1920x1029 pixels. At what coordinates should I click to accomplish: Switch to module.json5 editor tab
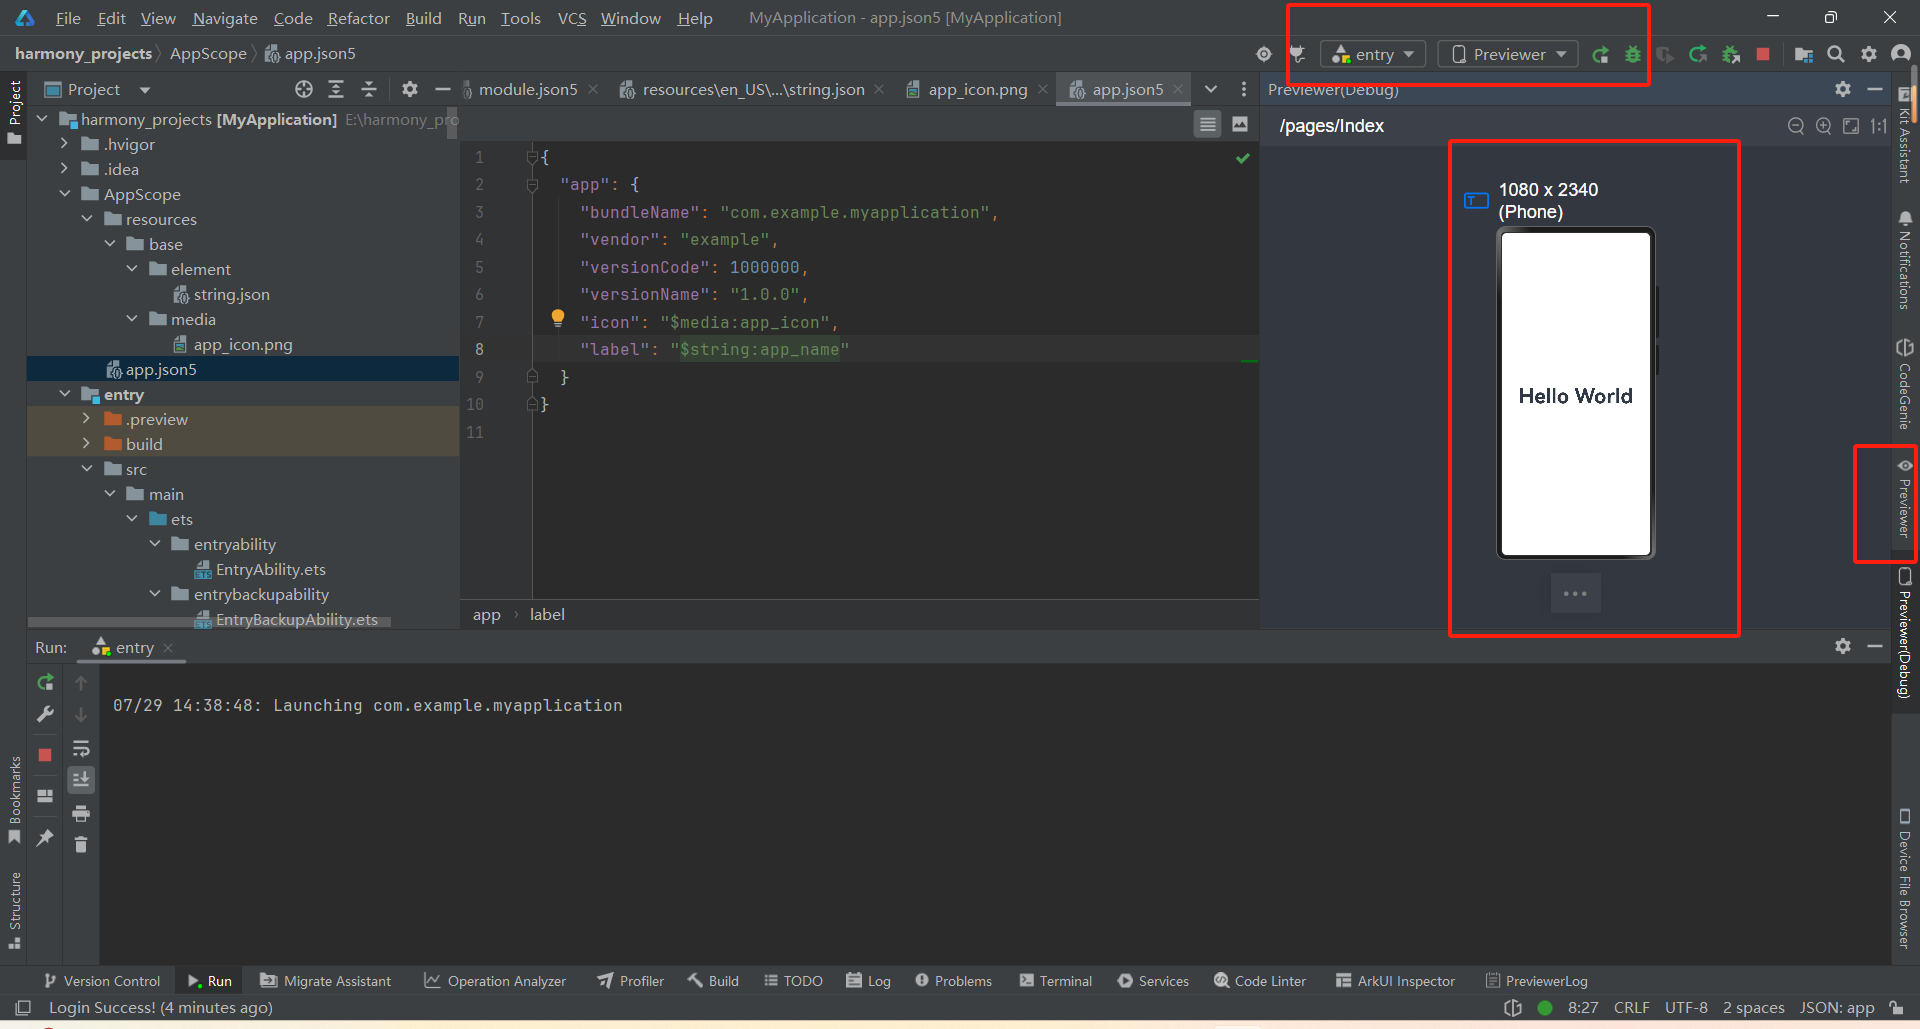pos(528,89)
